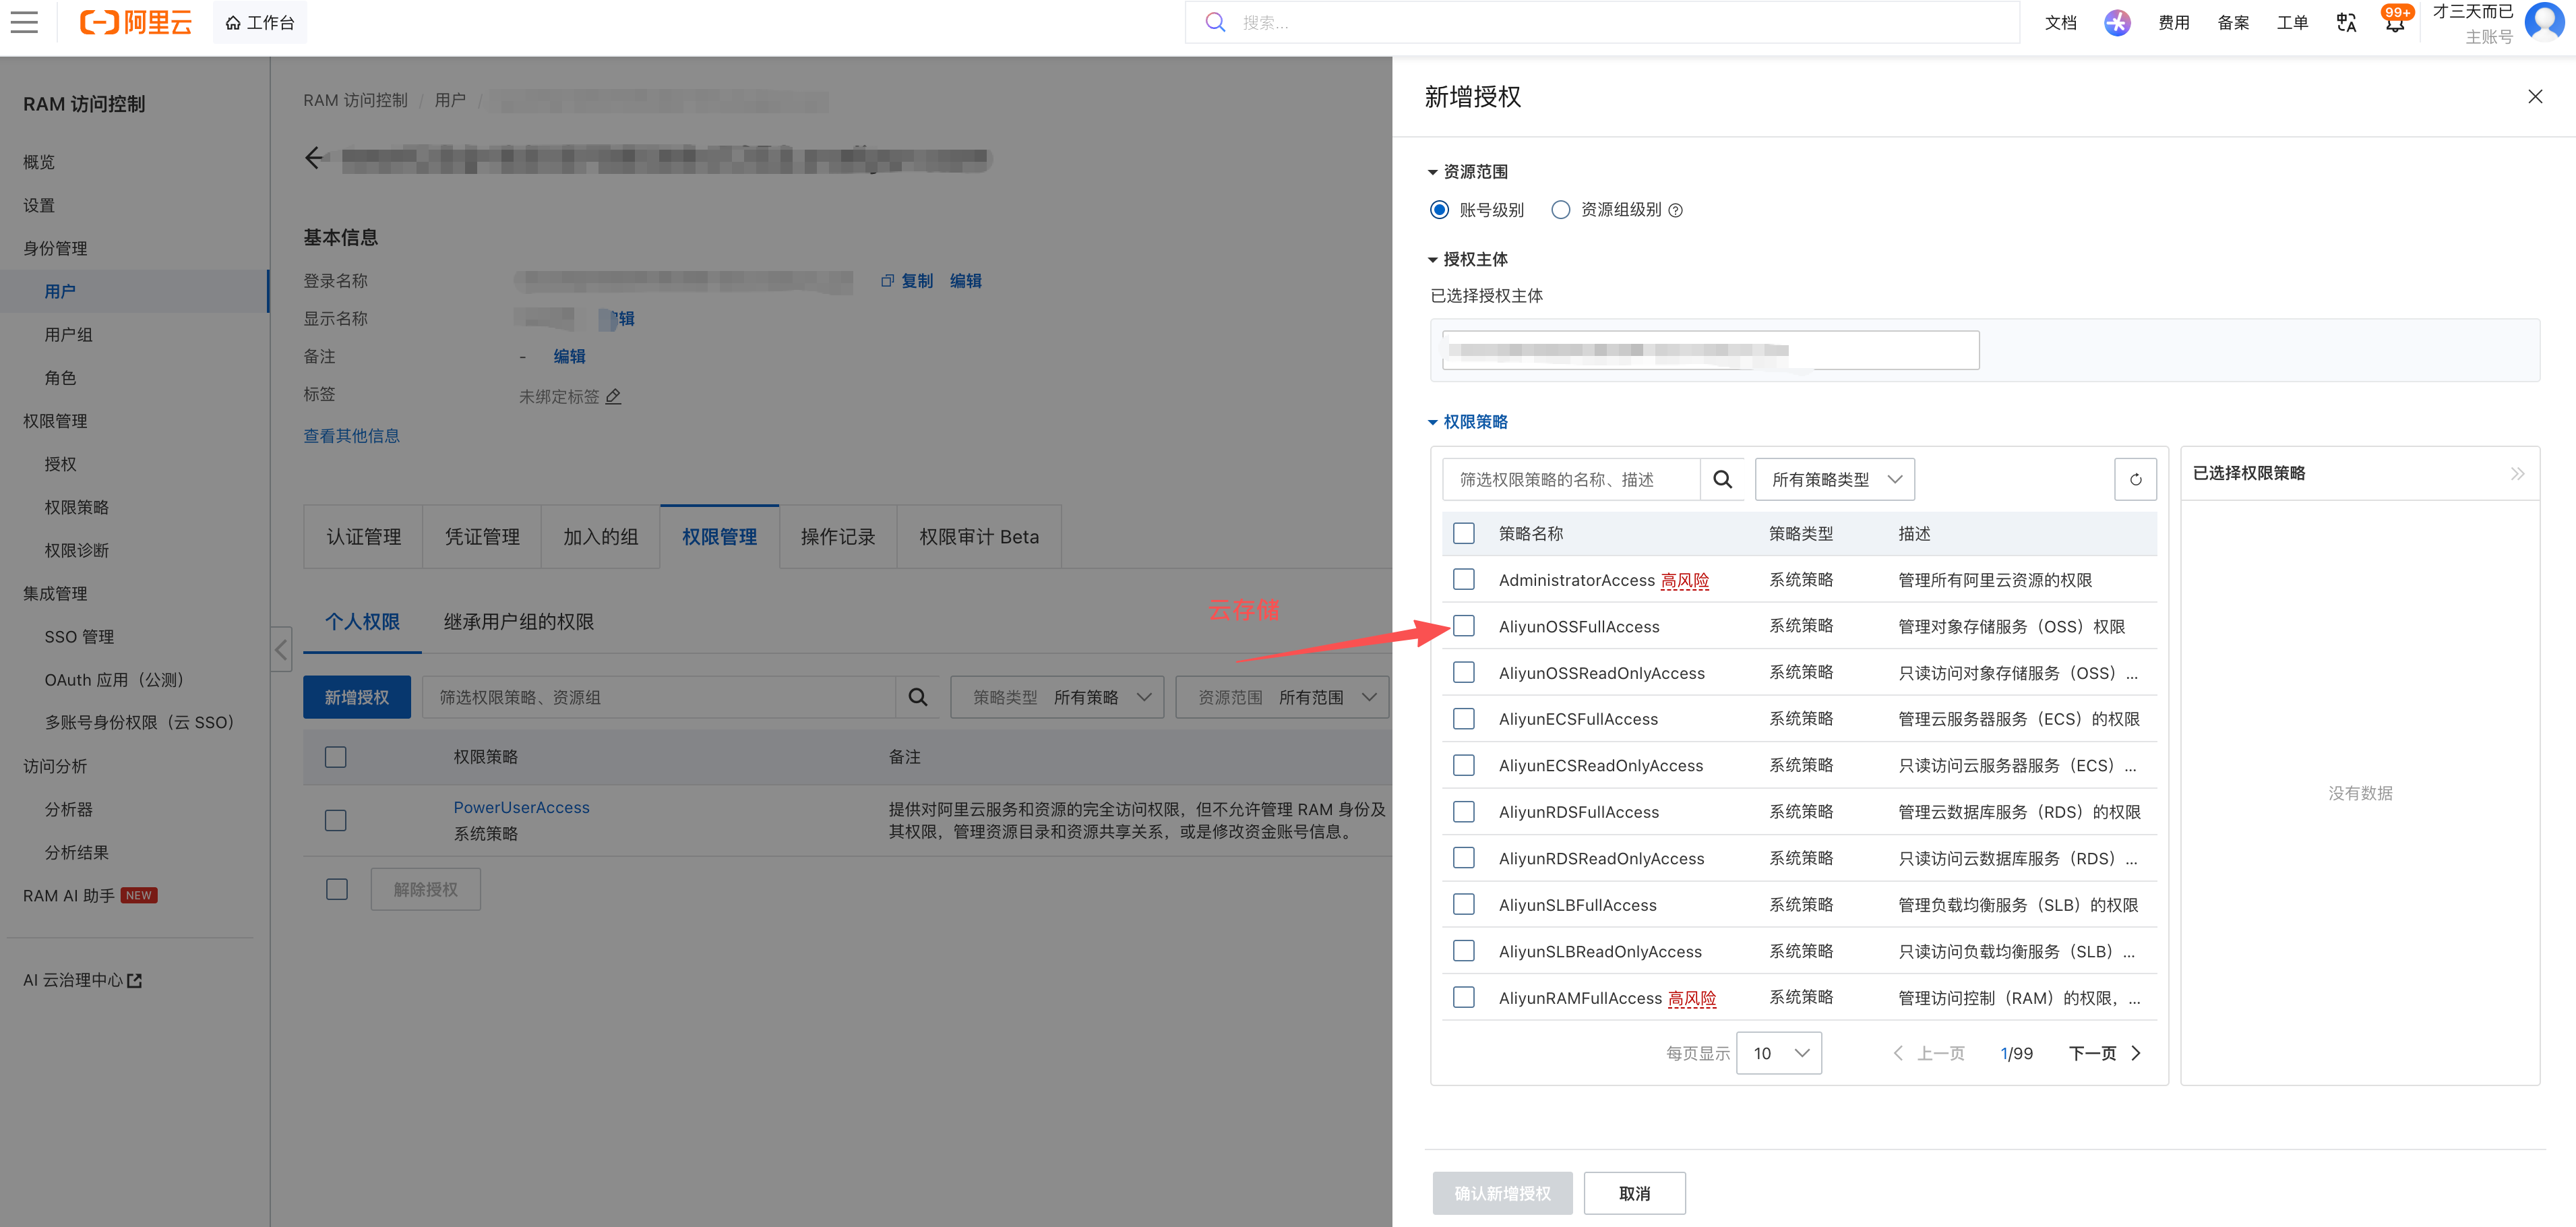Image resolution: width=2576 pixels, height=1227 pixels.
Task: Copy the login name
Action: [907, 281]
